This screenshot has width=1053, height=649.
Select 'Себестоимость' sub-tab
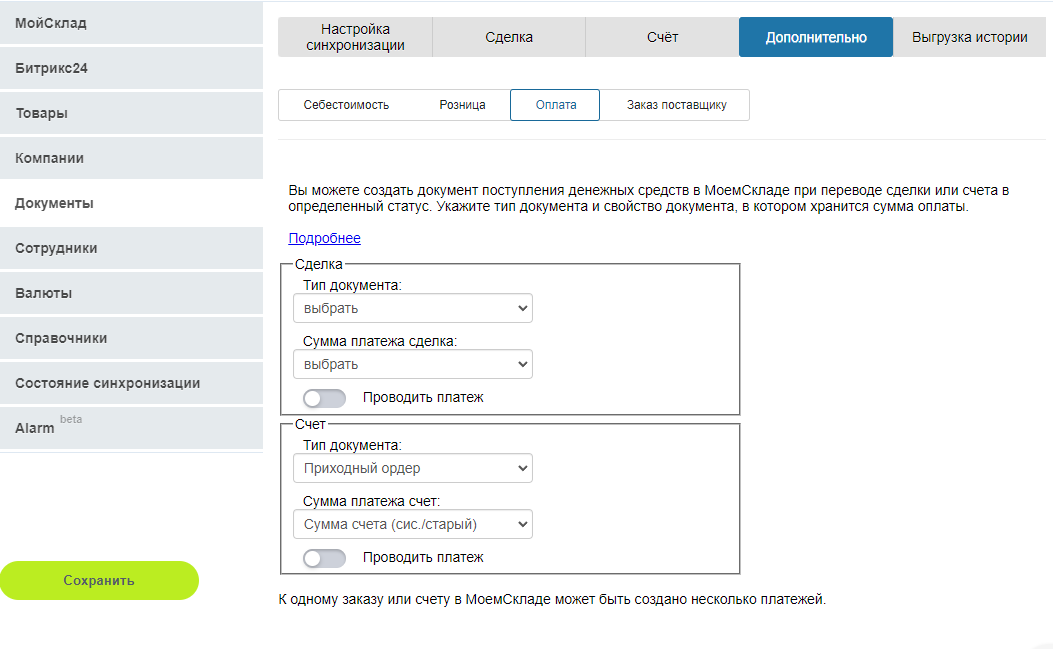pos(346,105)
